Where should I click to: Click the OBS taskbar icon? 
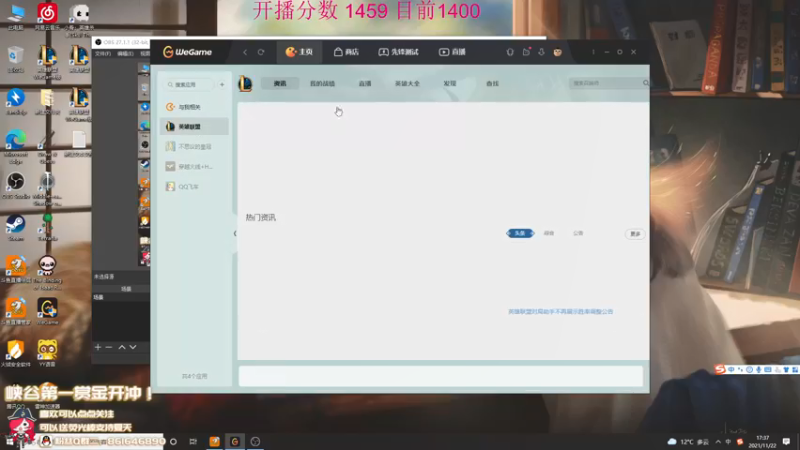click(x=255, y=441)
